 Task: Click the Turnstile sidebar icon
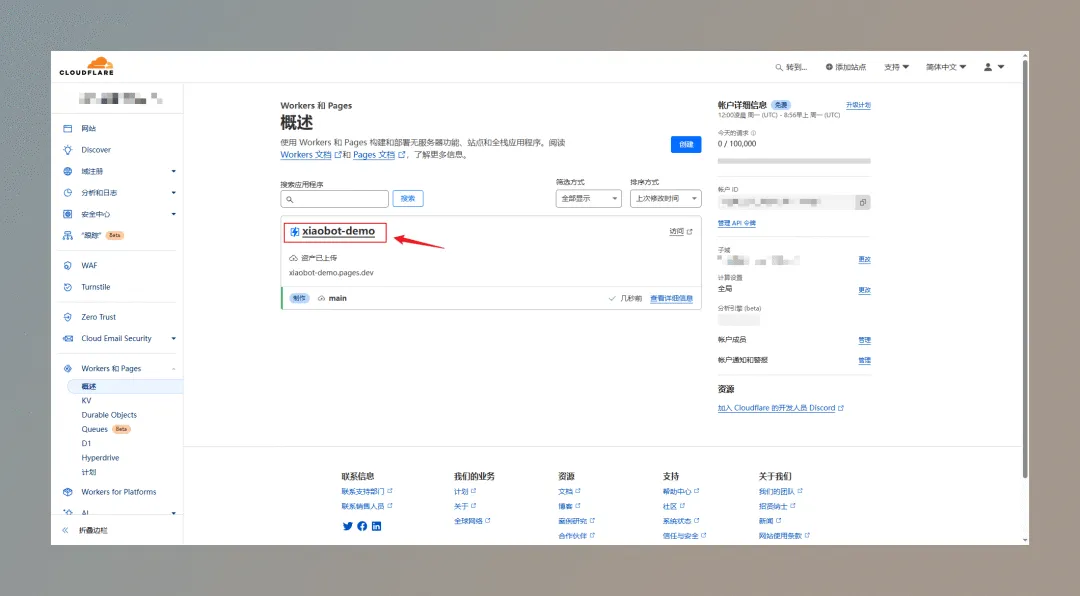[68, 287]
